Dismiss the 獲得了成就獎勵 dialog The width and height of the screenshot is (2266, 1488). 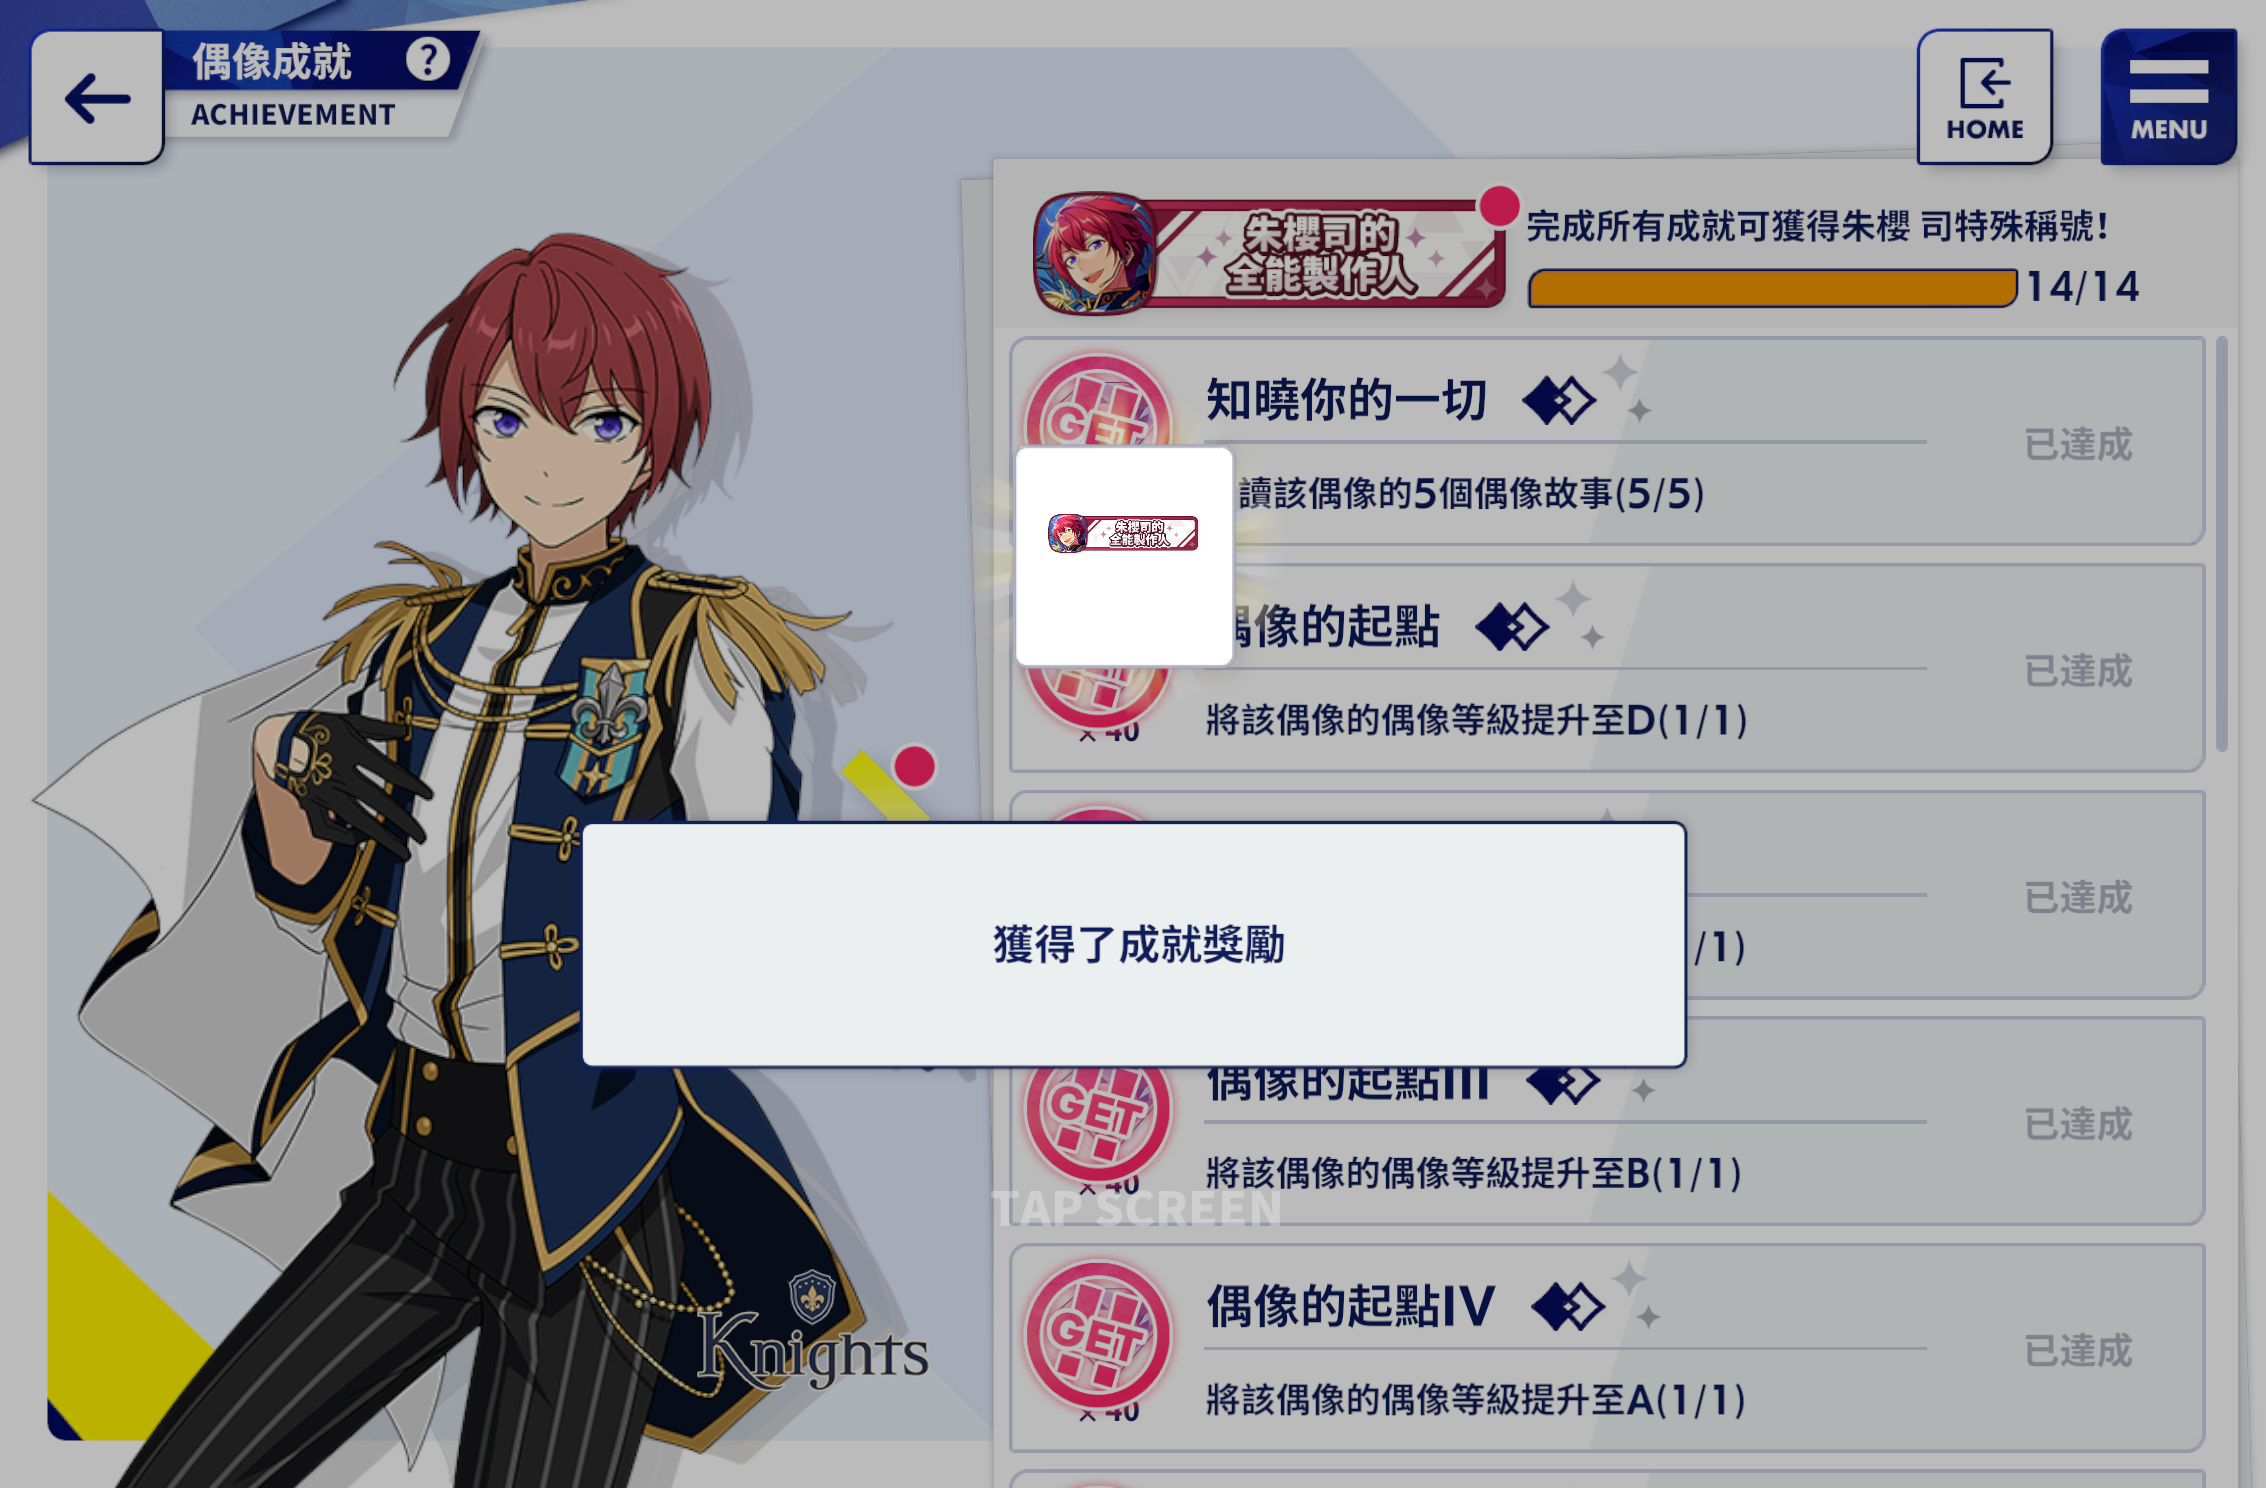1134,945
